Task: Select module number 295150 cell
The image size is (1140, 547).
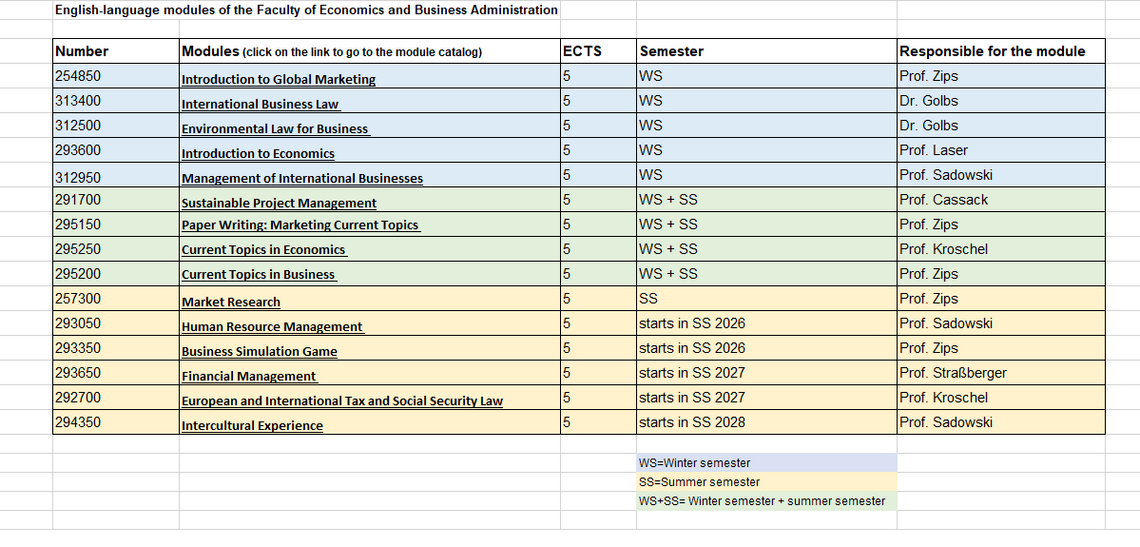Action: tap(116, 225)
